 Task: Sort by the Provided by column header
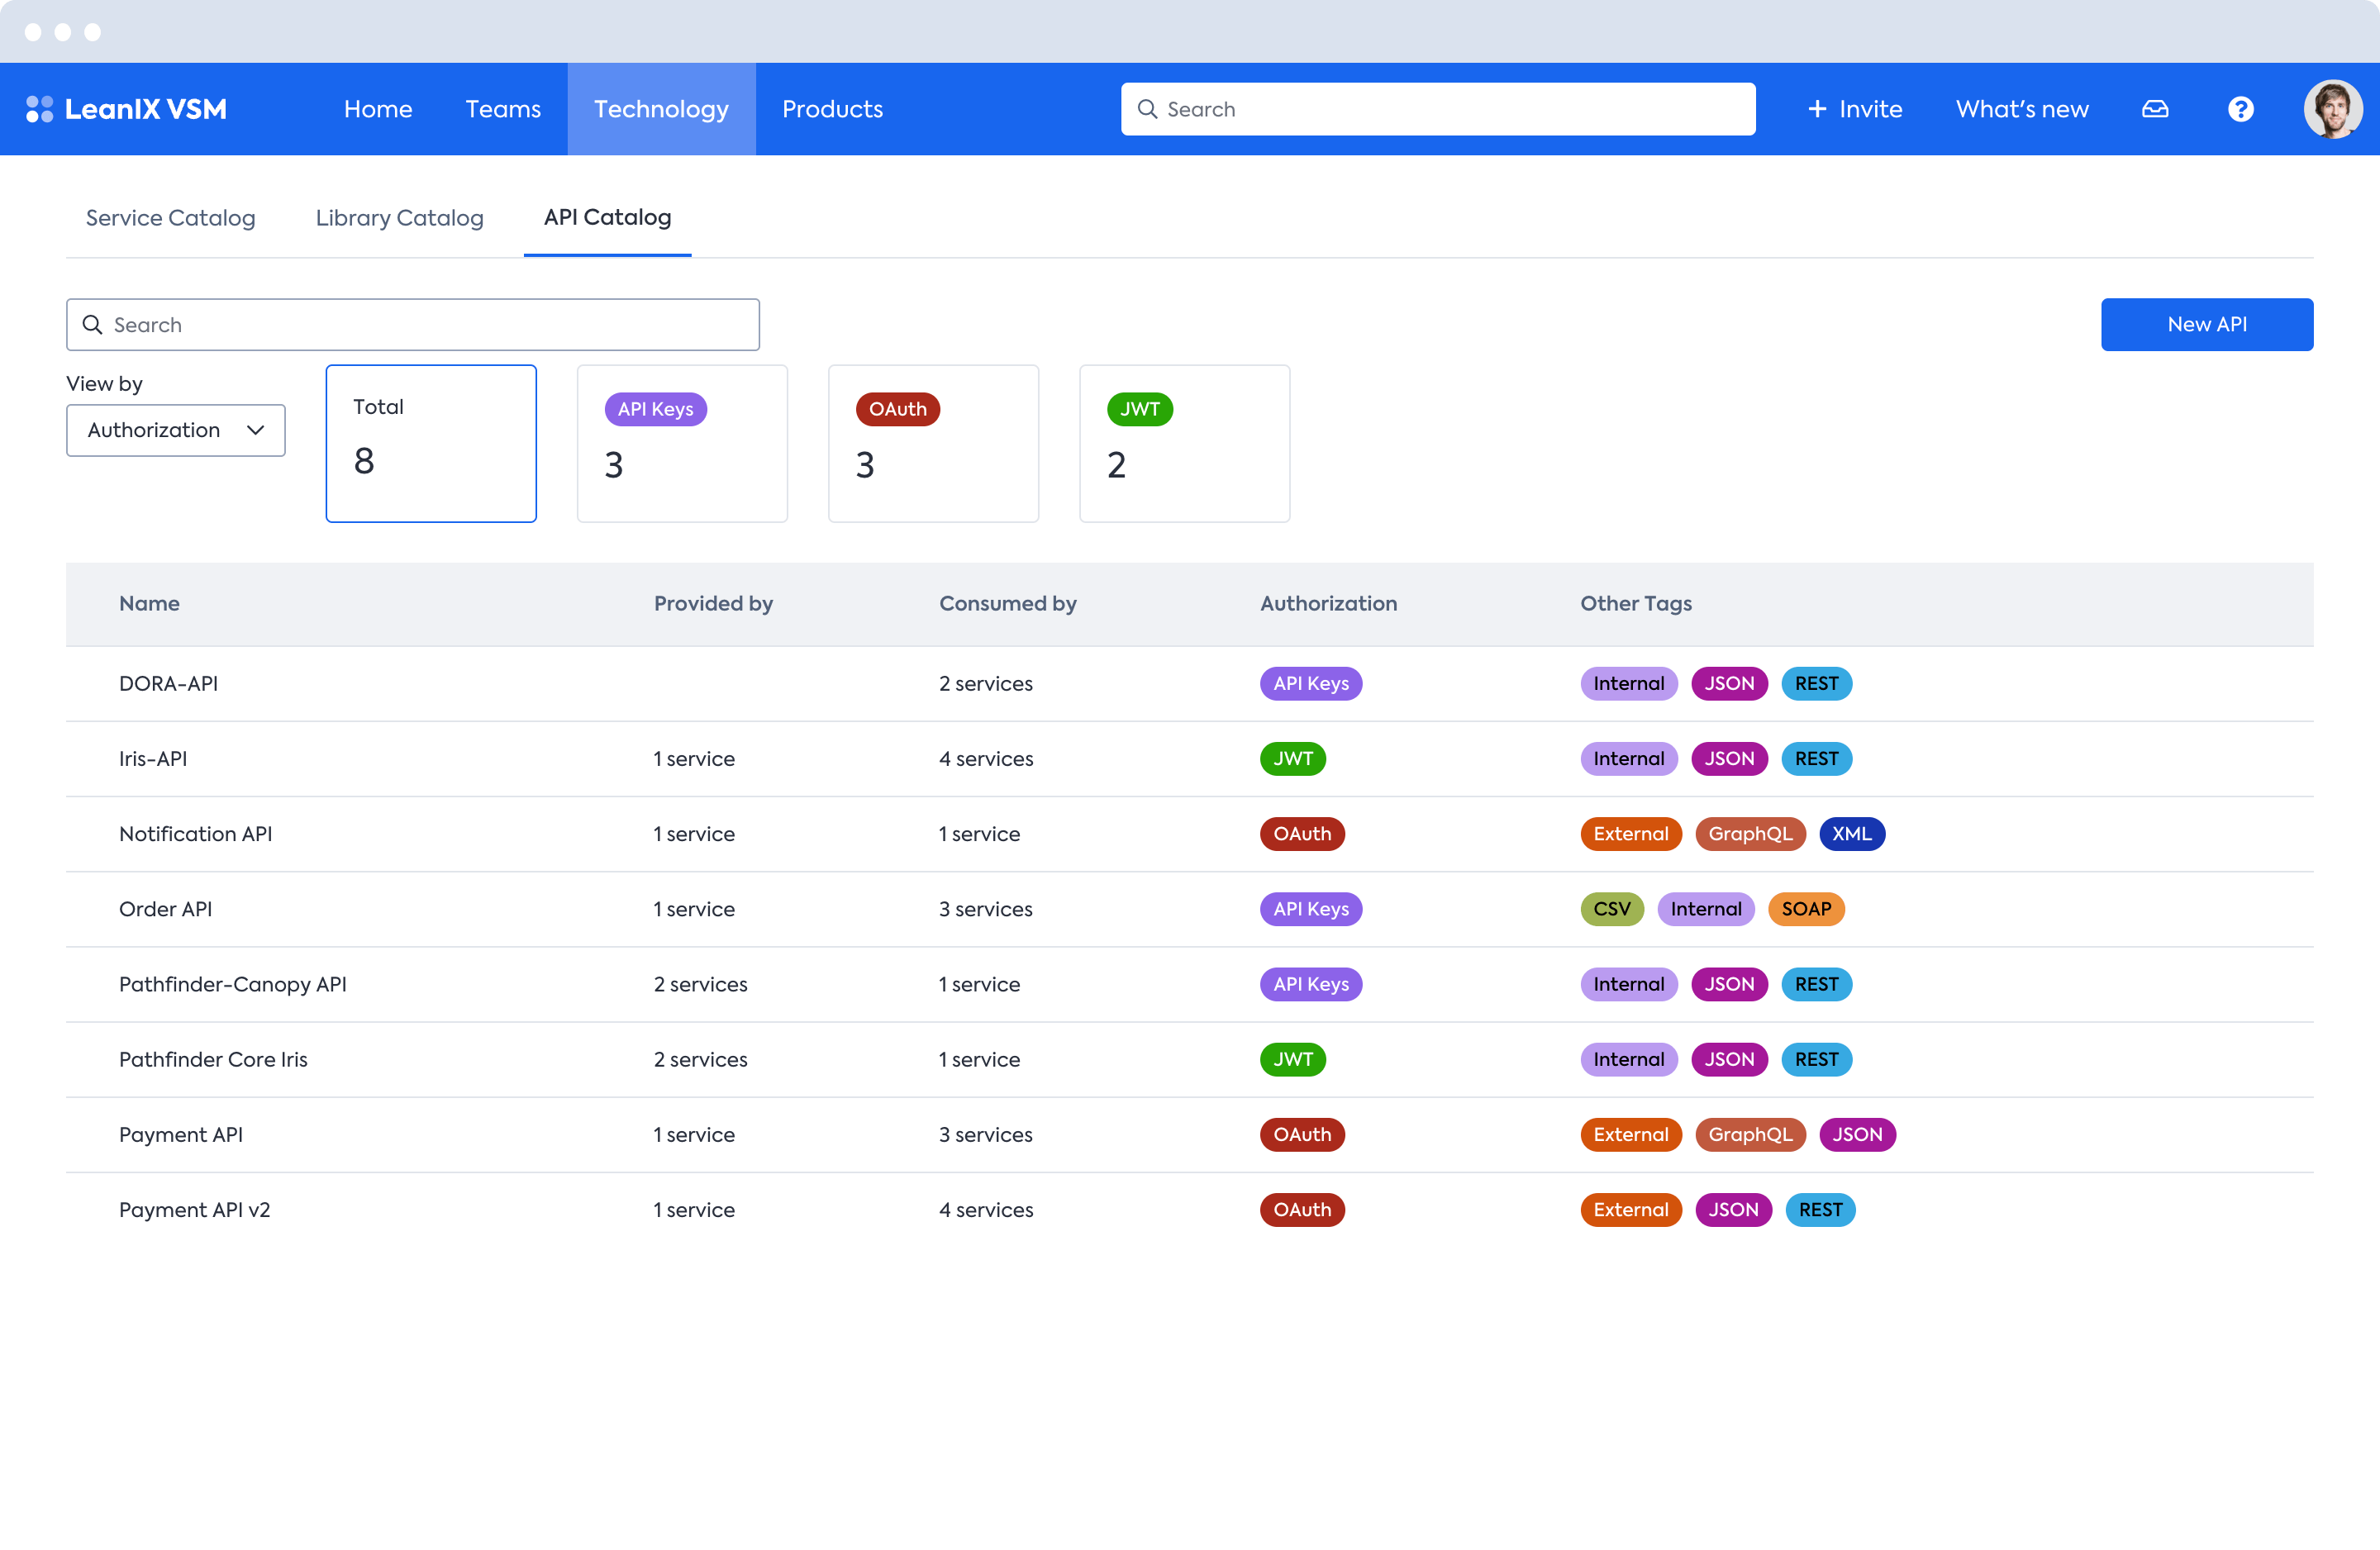[713, 604]
